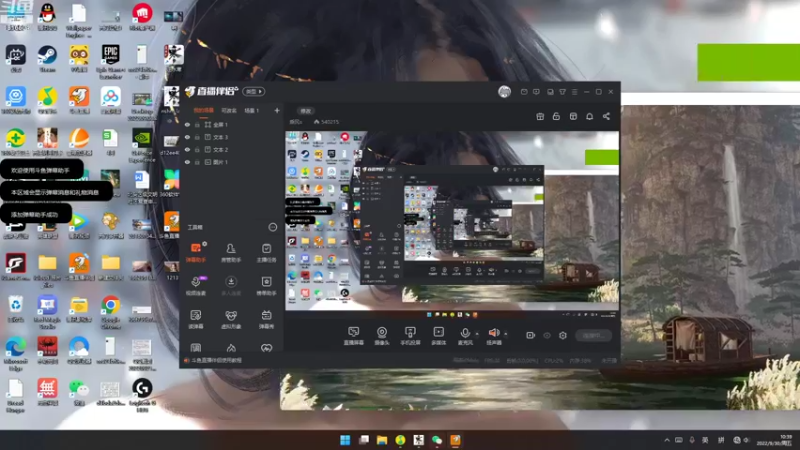Add 手机投屏 phone casting source
The height and width of the screenshot is (450, 800).
pyautogui.click(x=410, y=336)
